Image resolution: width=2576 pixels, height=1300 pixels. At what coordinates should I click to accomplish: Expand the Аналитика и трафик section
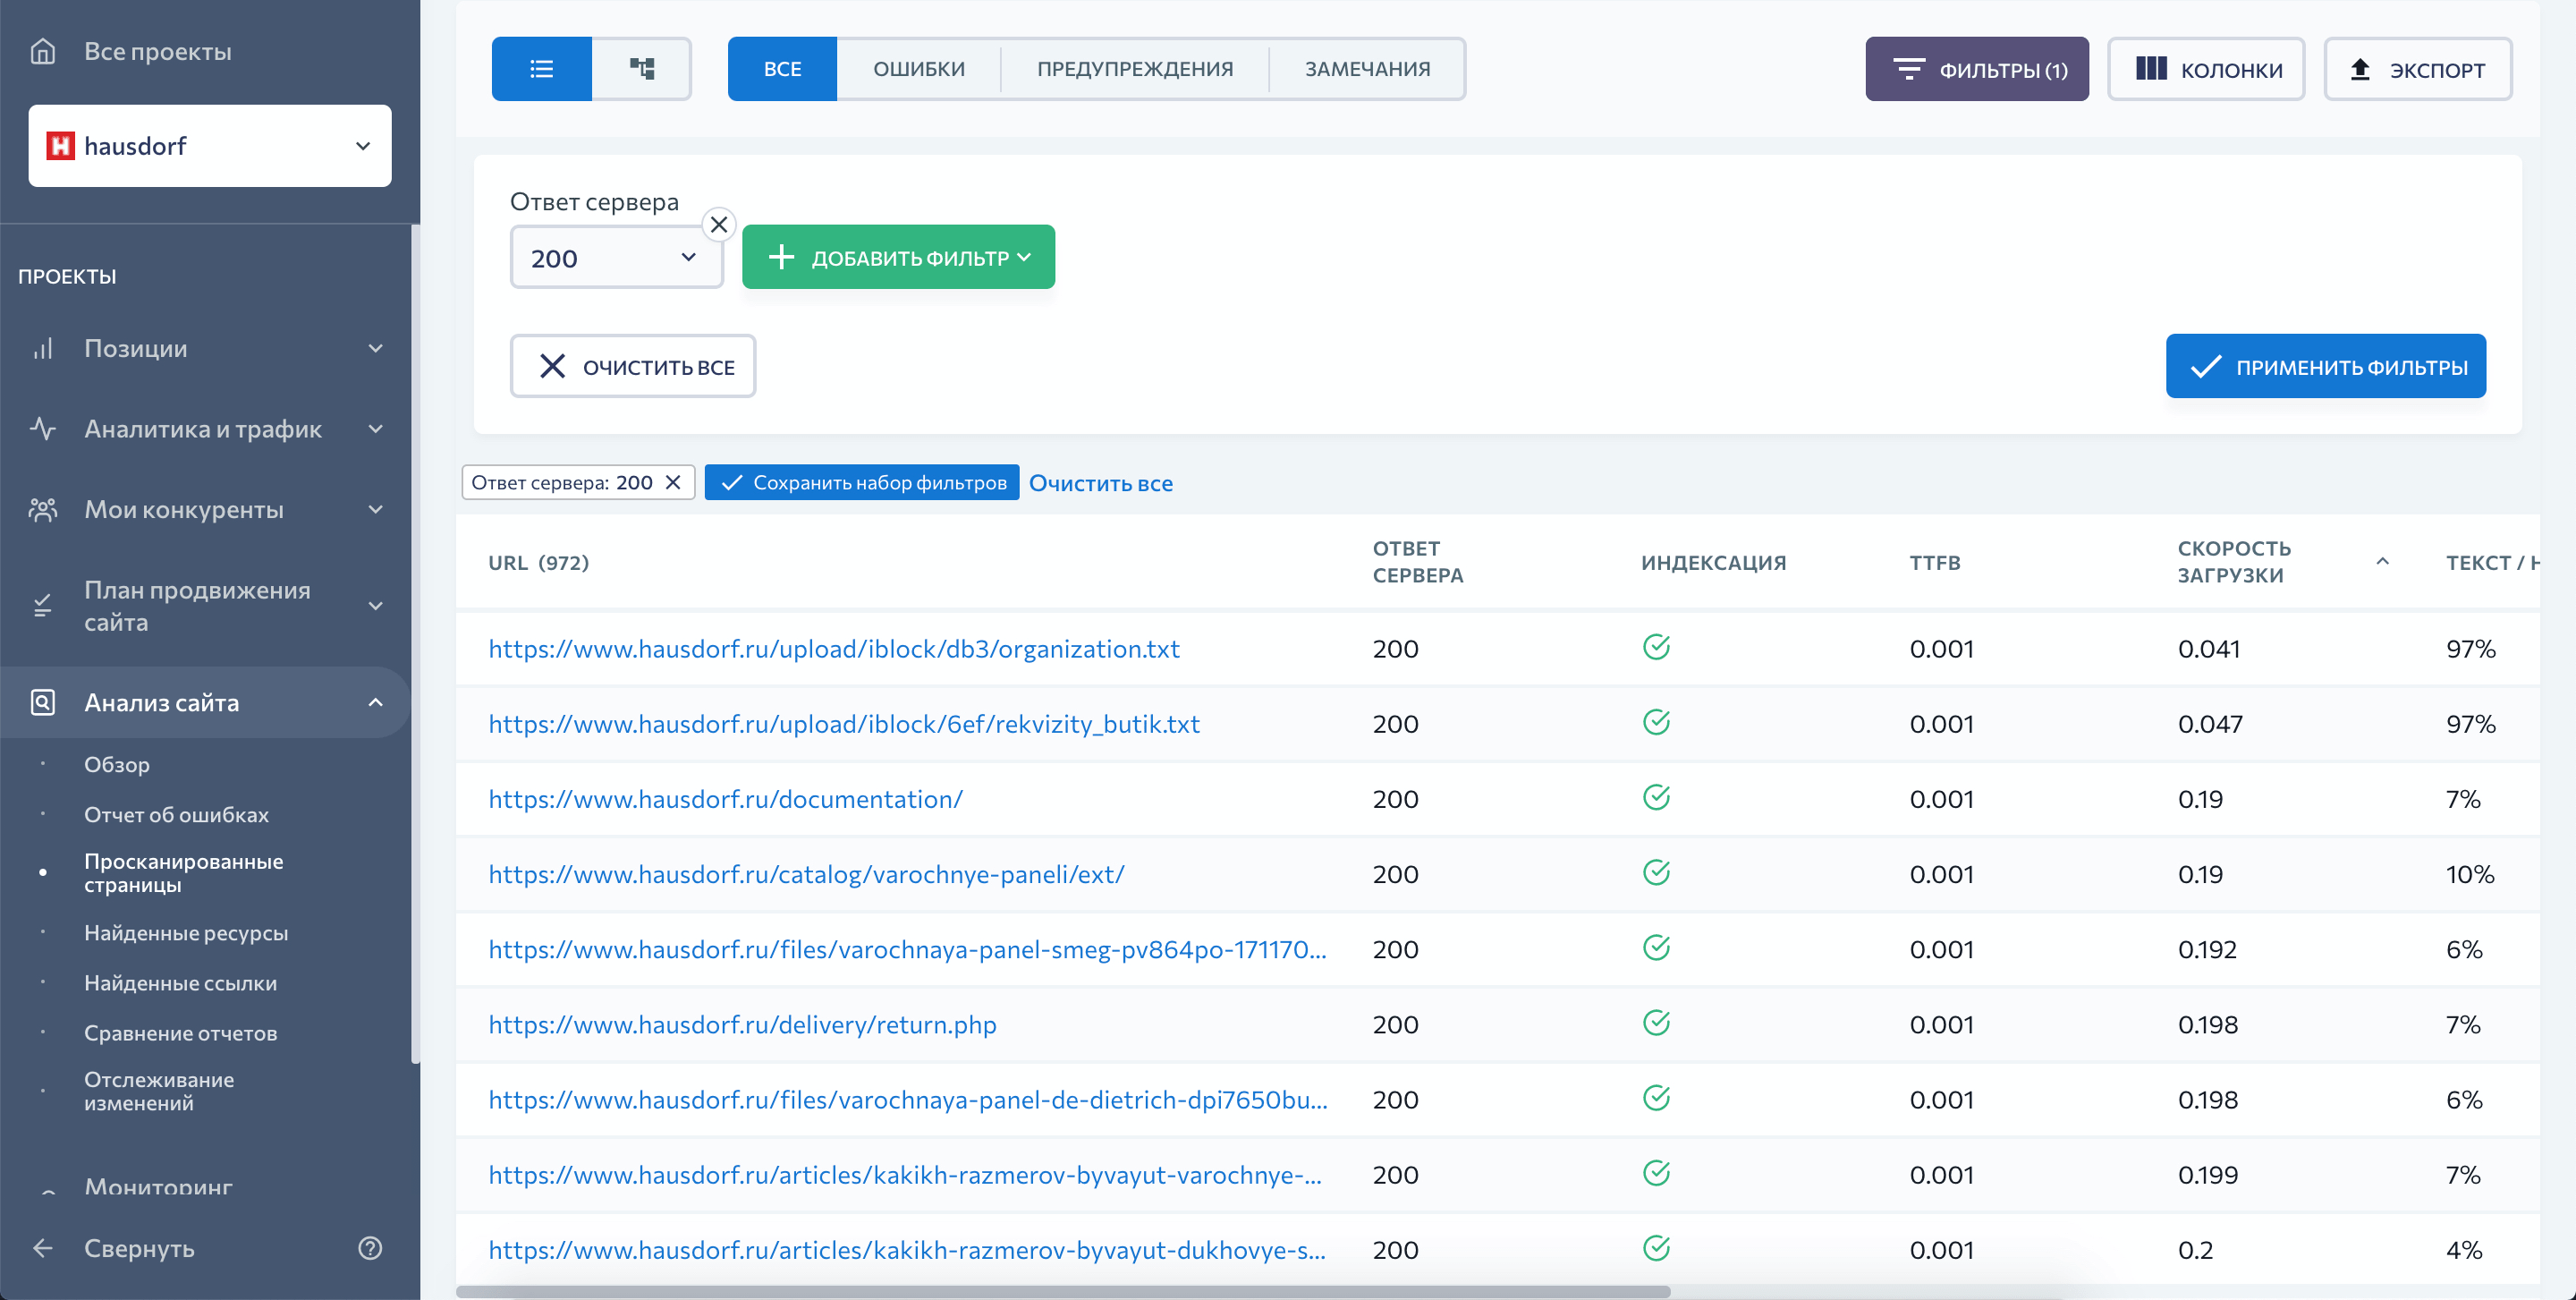[375, 429]
